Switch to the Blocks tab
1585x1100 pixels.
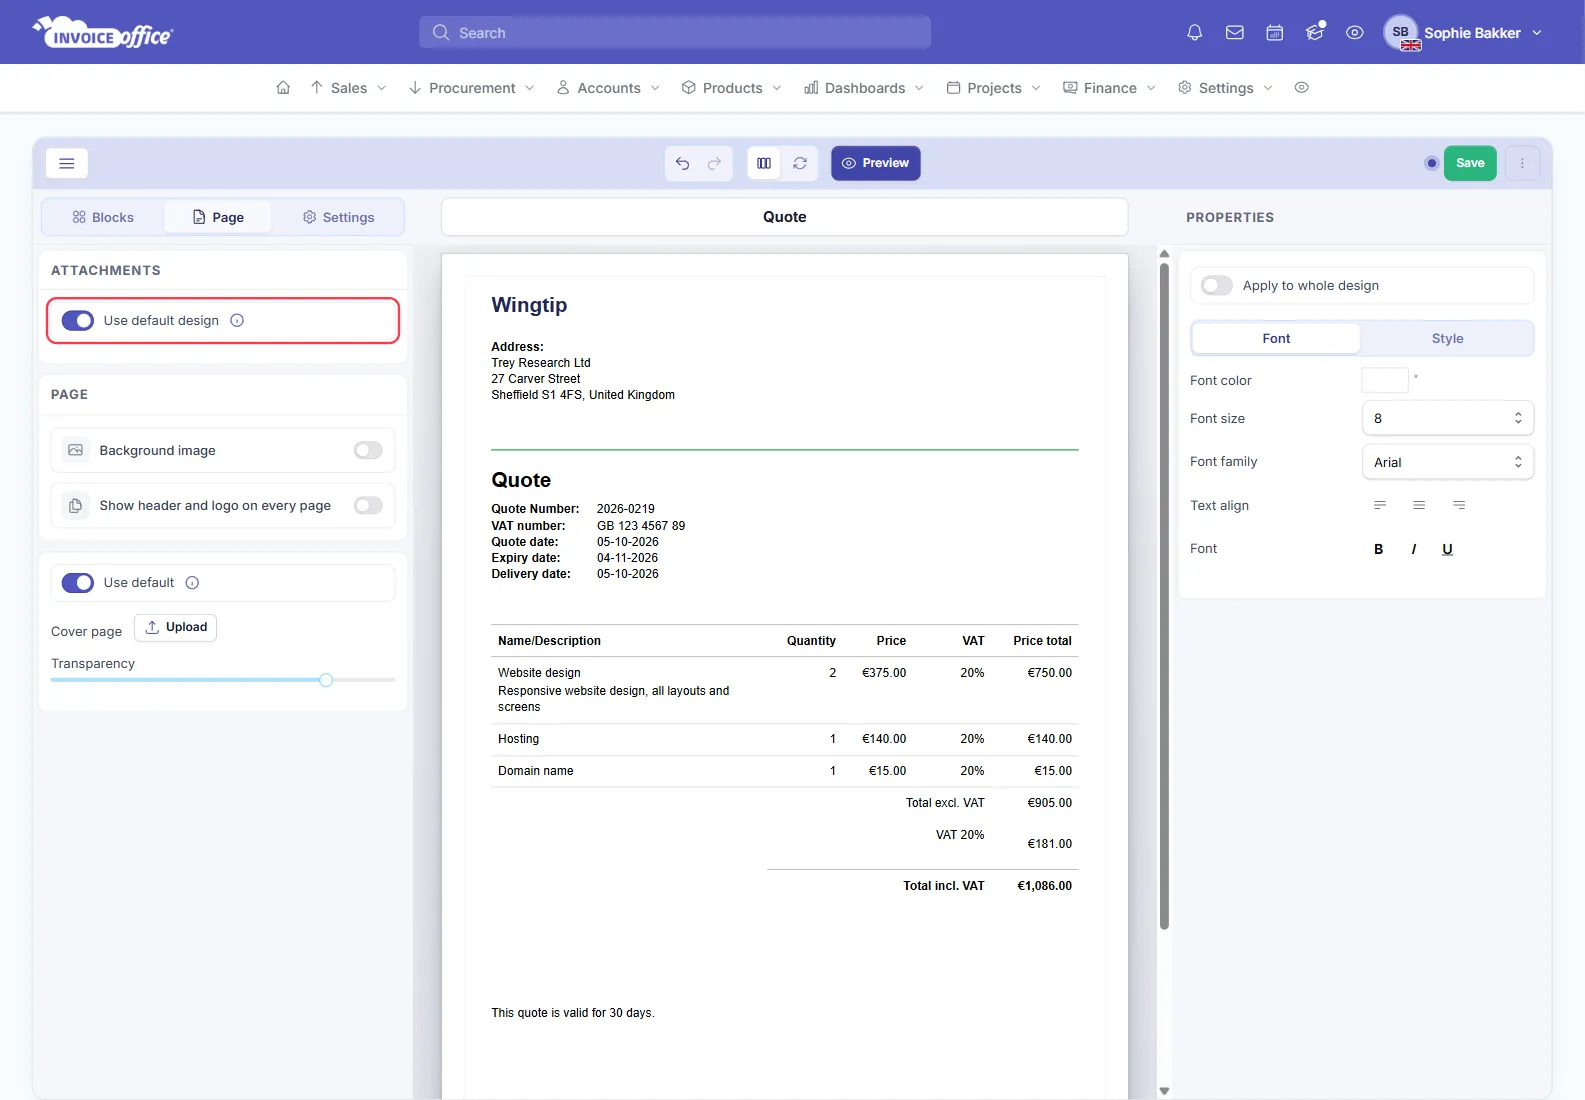(x=103, y=218)
